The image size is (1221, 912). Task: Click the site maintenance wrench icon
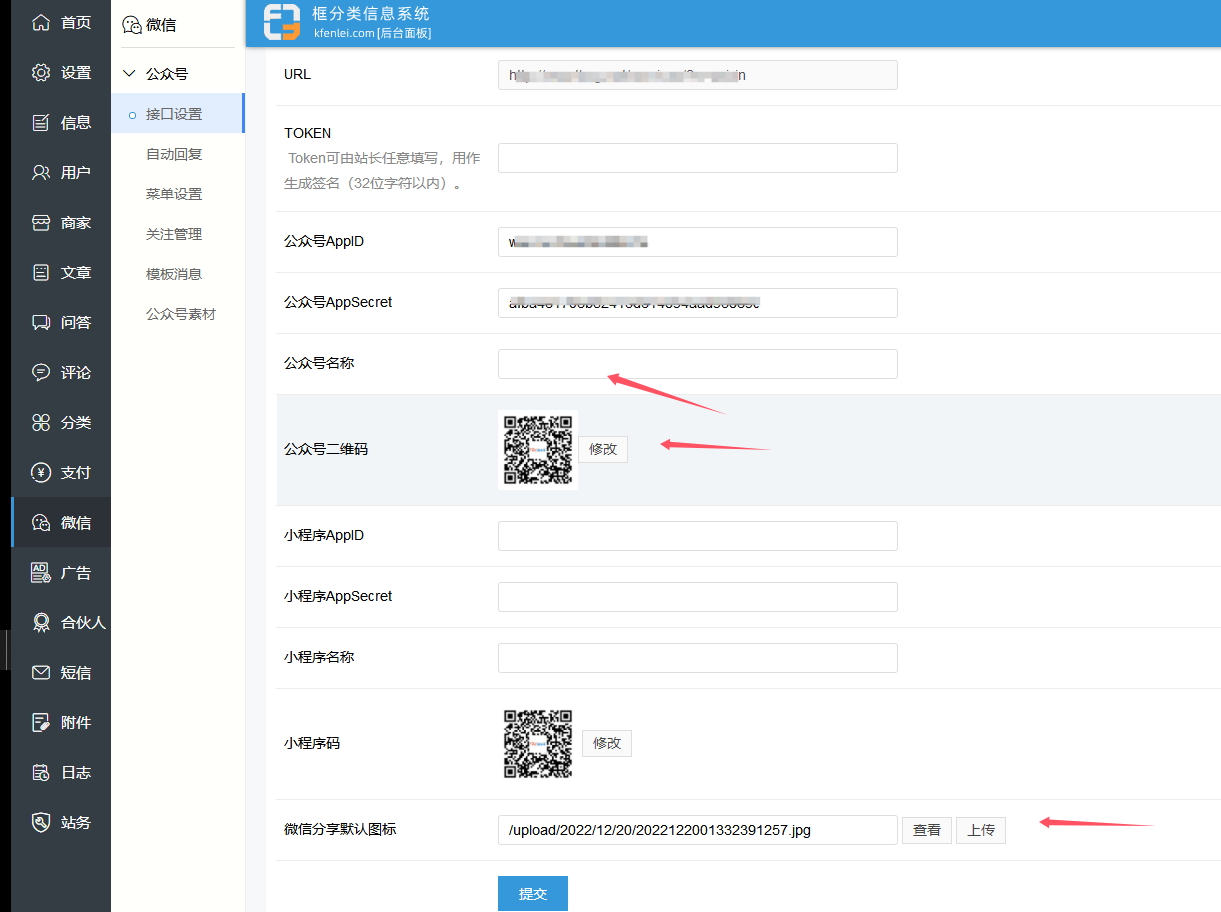point(41,822)
